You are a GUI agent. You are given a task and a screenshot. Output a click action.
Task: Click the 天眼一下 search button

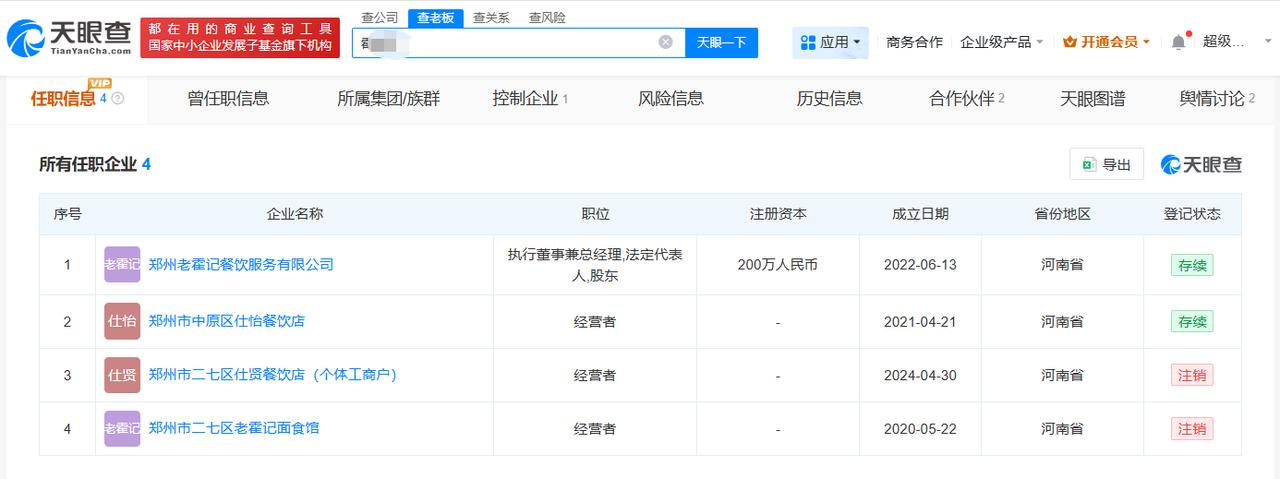tap(721, 42)
